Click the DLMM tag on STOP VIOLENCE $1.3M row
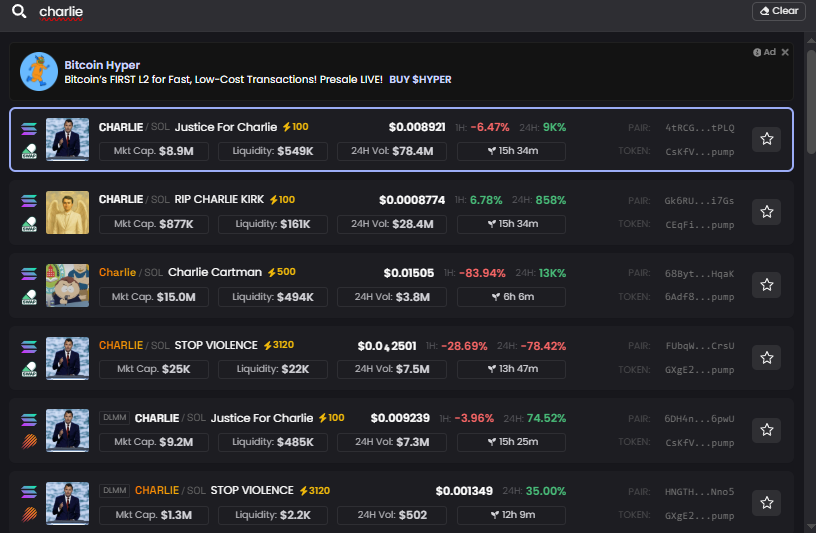This screenshot has width=816, height=533. 114,490
